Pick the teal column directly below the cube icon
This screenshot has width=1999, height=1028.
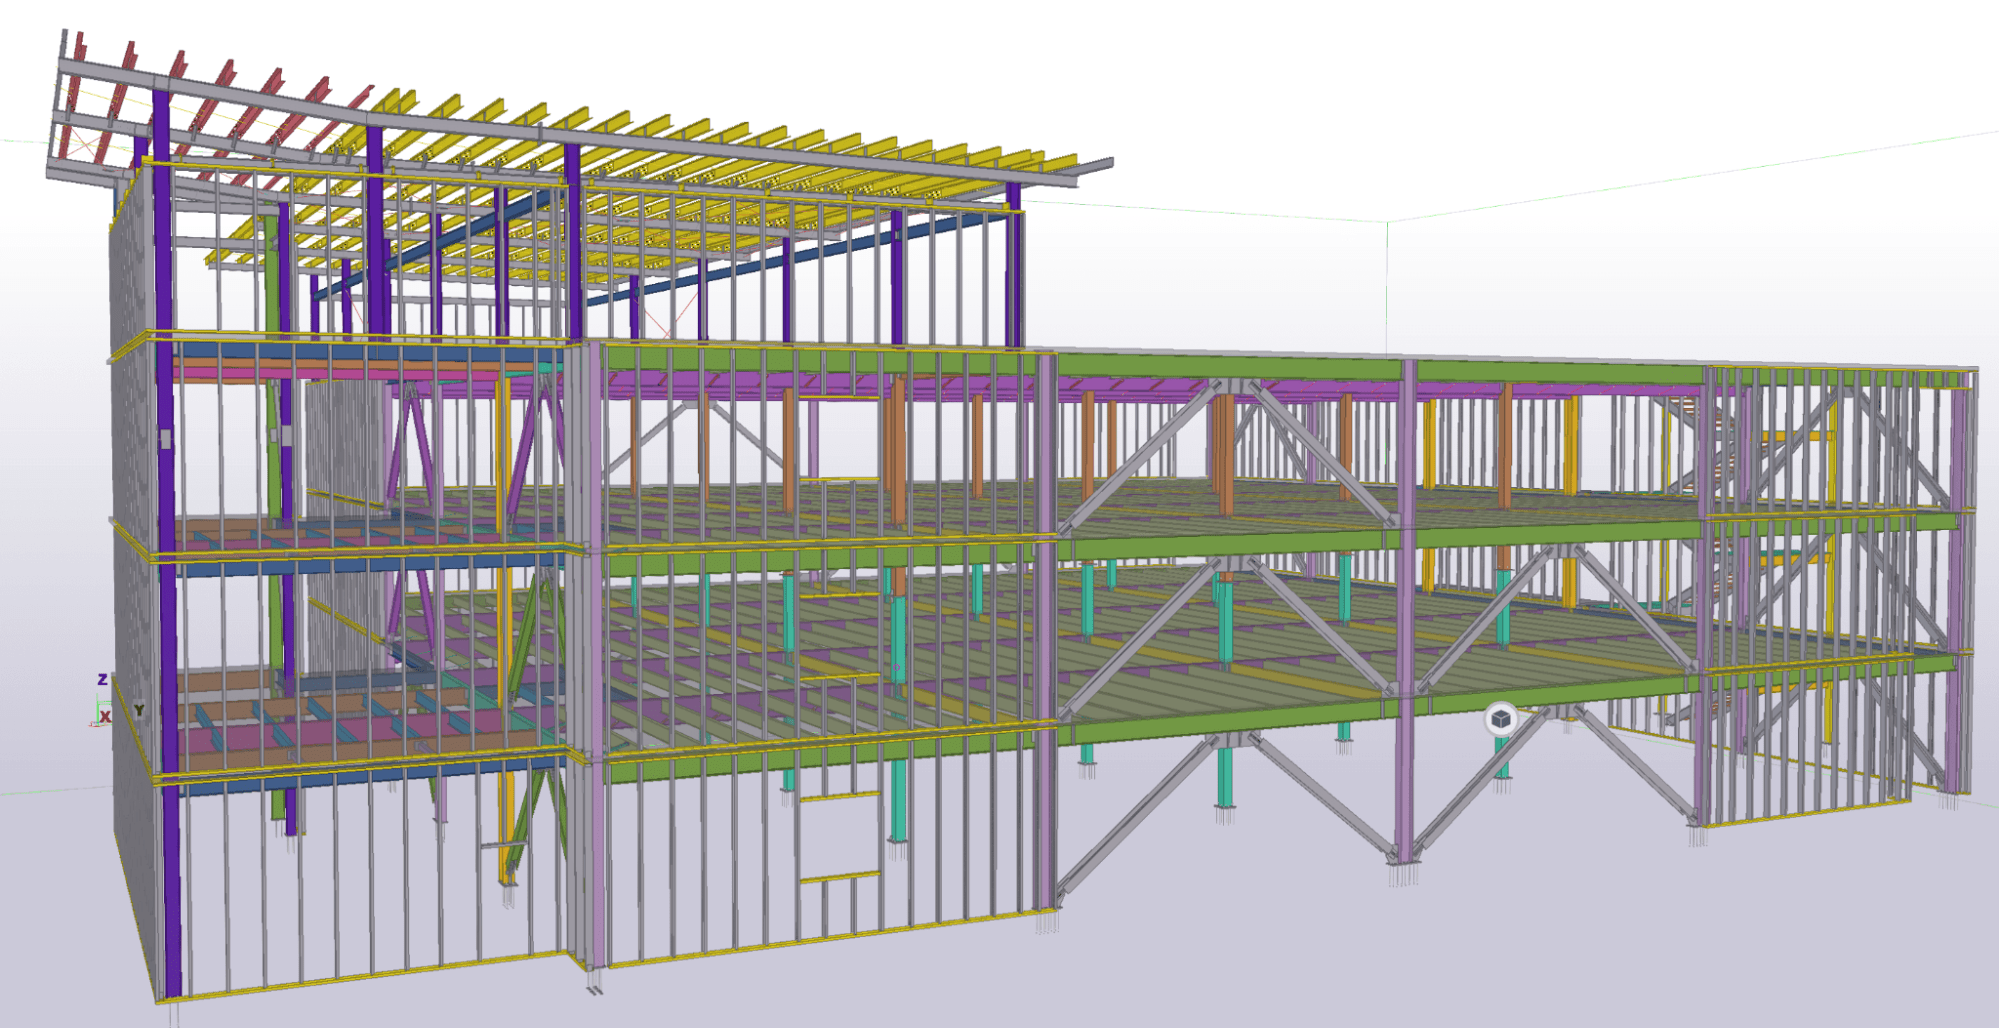(x=1501, y=758)
